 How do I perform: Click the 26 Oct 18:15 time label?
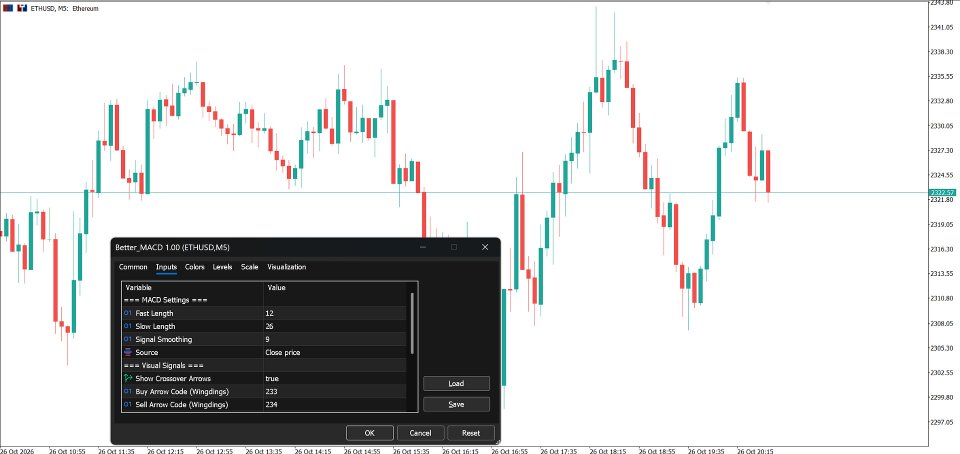coord(607,451)
